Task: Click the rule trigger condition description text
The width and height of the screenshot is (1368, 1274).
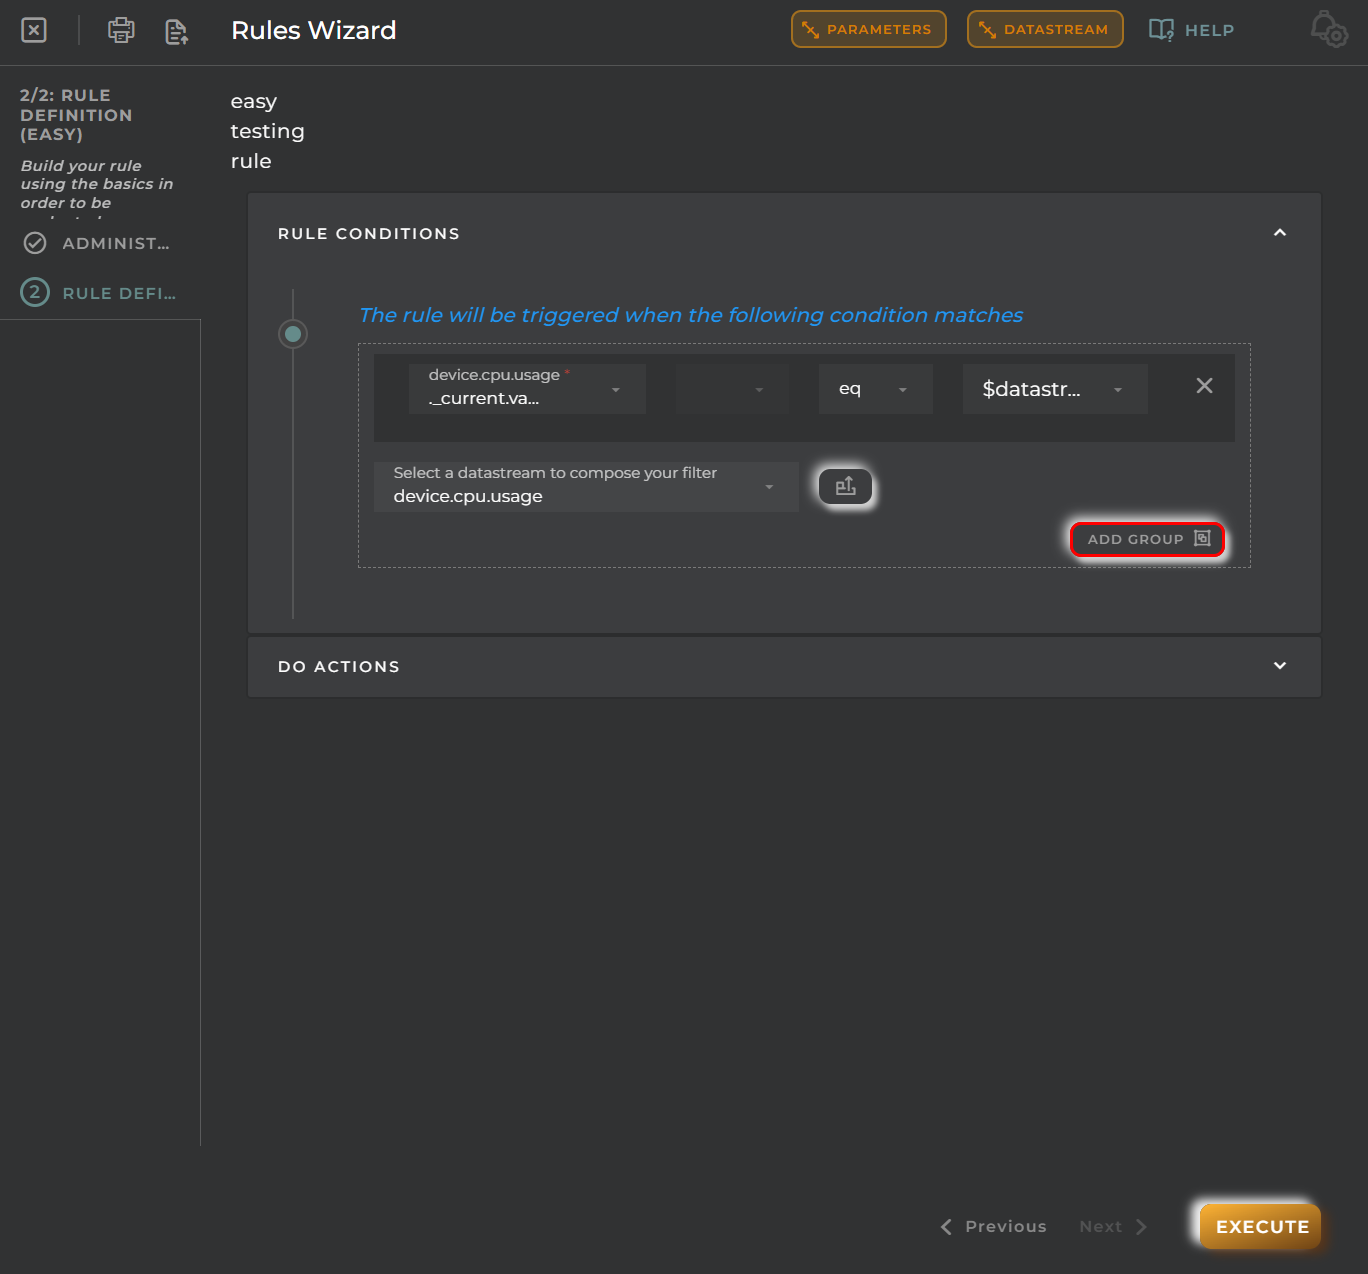Action: pos(691,315)
